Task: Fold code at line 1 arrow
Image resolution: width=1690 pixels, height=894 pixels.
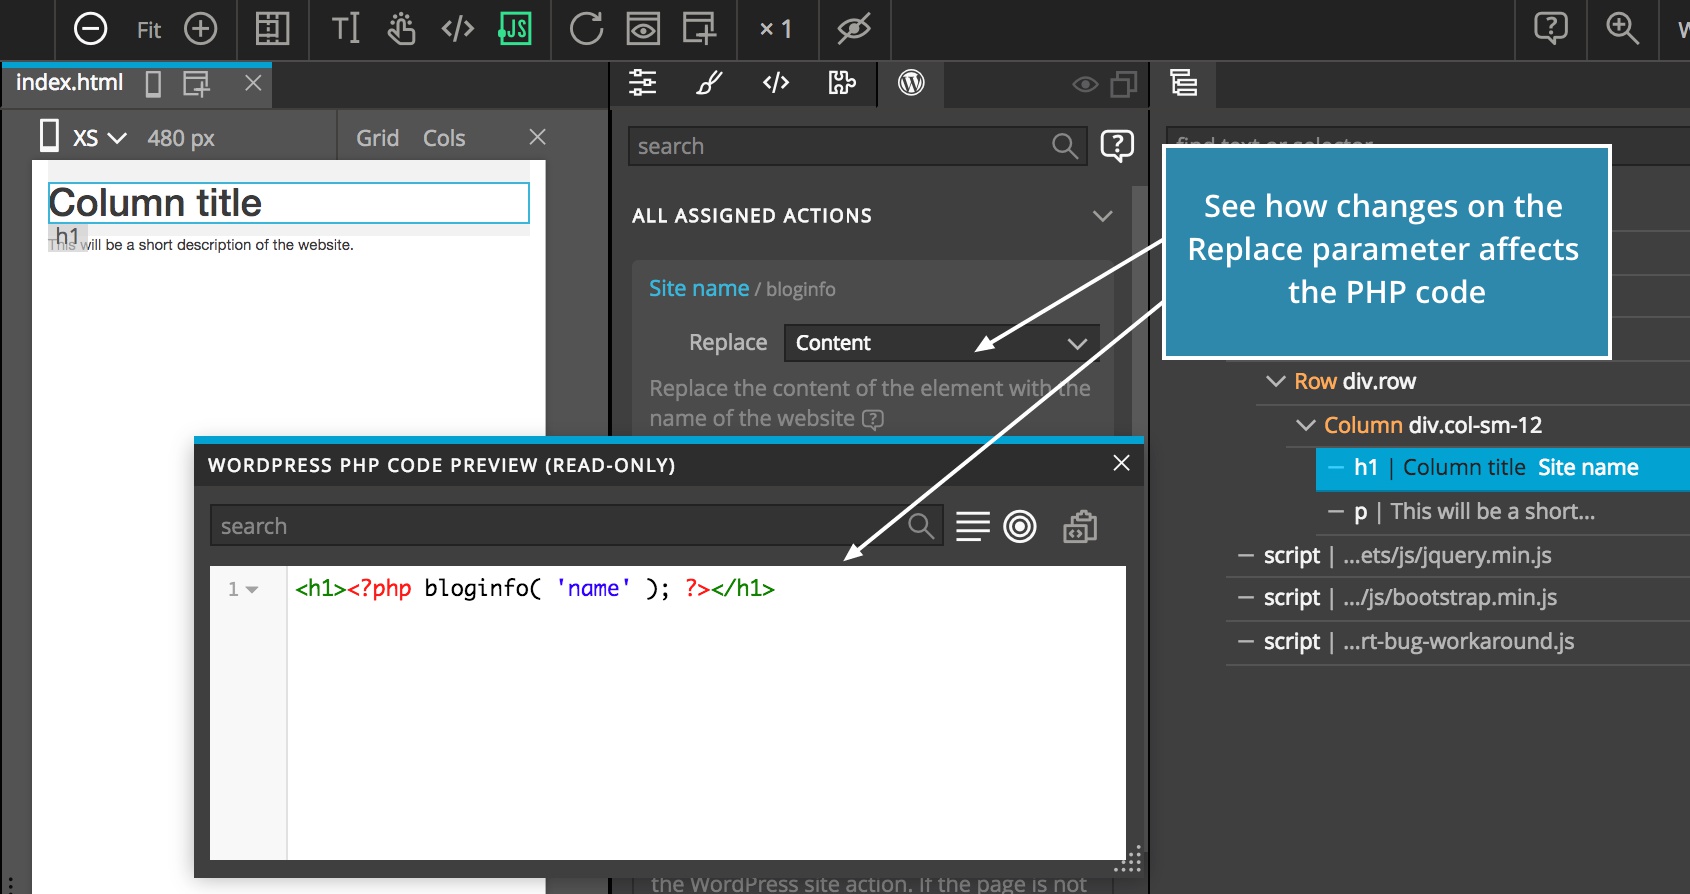Action: click(x=252, y=590)
